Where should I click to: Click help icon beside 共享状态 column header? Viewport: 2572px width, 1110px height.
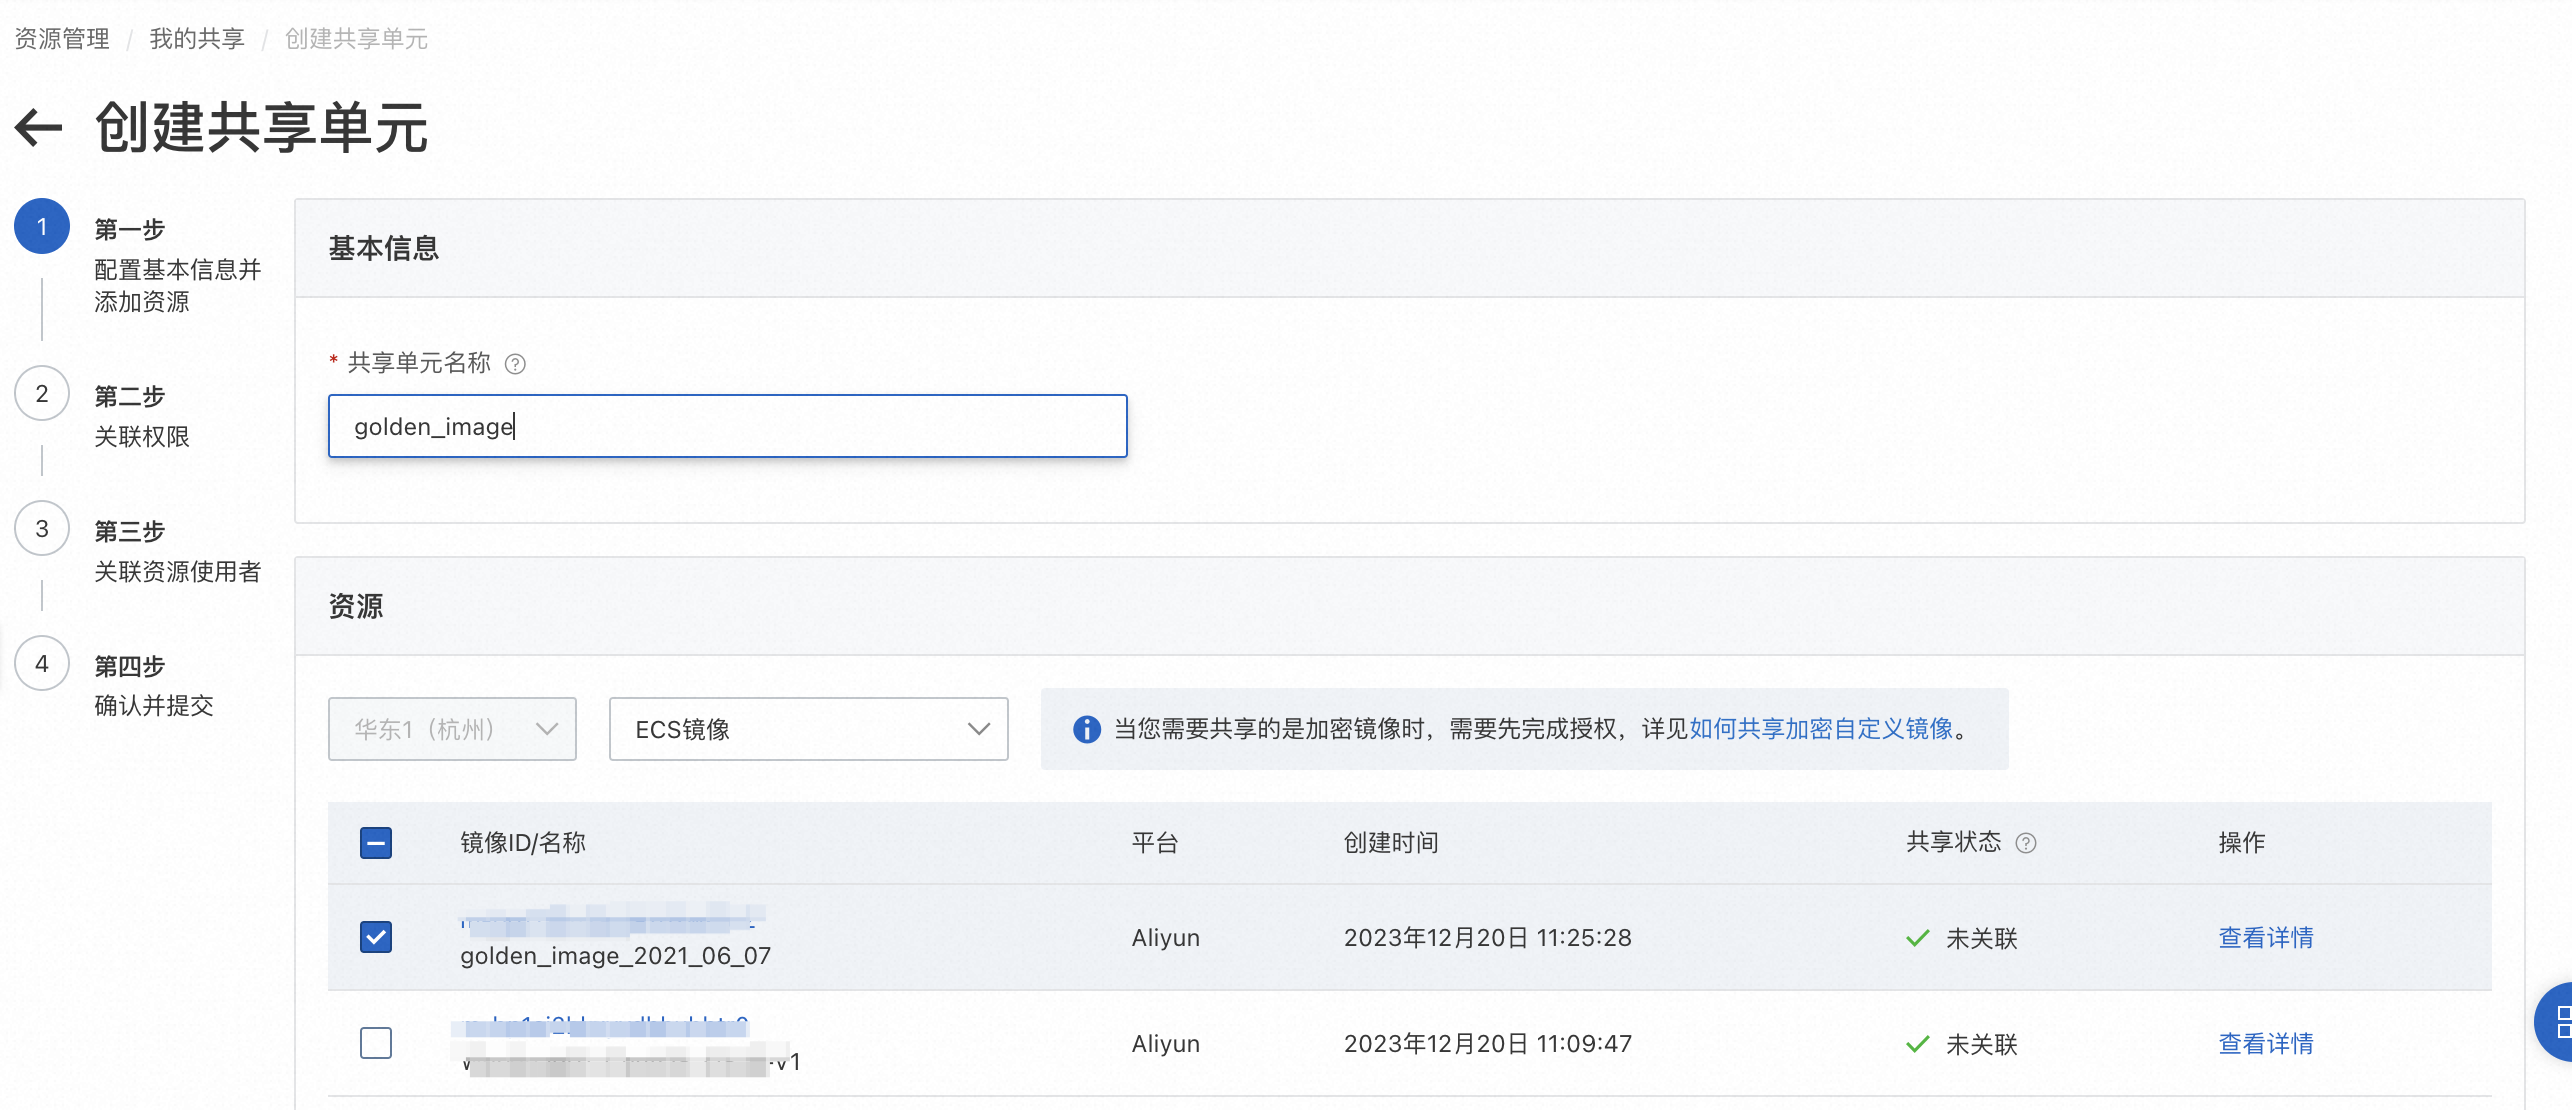(x=2025, y=843)
